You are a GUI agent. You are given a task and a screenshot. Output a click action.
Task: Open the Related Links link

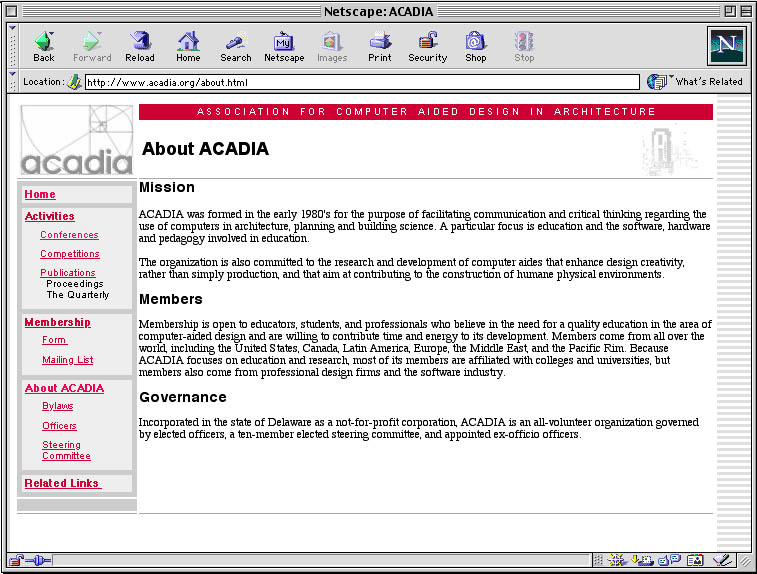62,483
